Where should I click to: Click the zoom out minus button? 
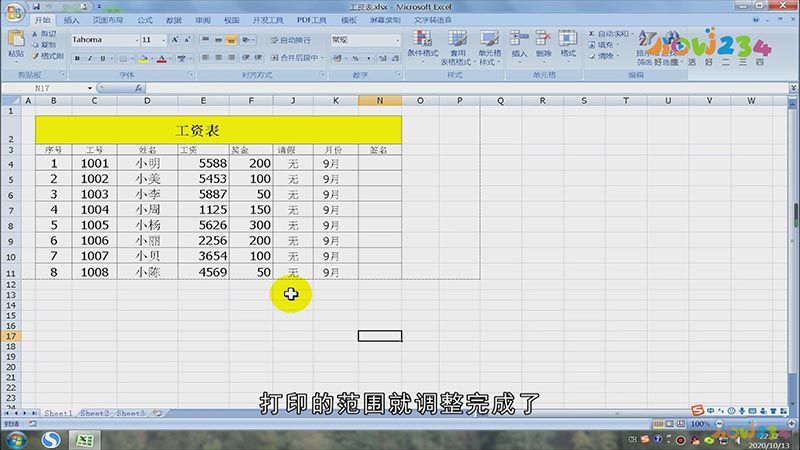click(x=719, y=423)
